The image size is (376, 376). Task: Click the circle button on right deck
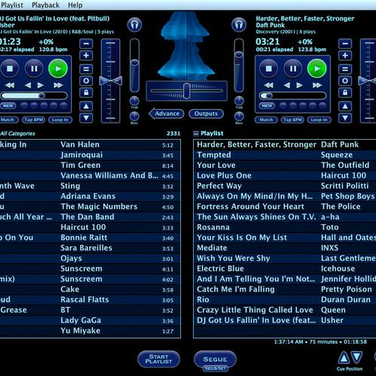pyautogui.click(x=345, y=81)
